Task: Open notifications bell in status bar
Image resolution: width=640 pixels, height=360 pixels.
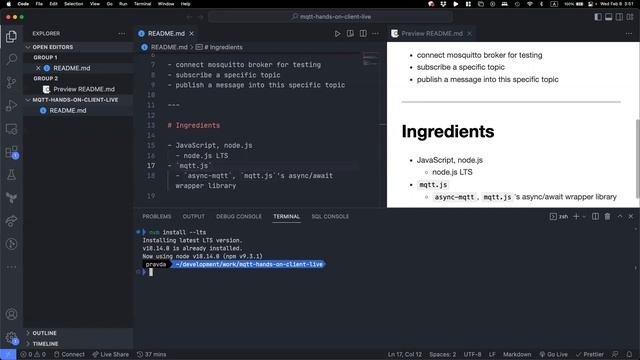Action: tap(629, 354)
